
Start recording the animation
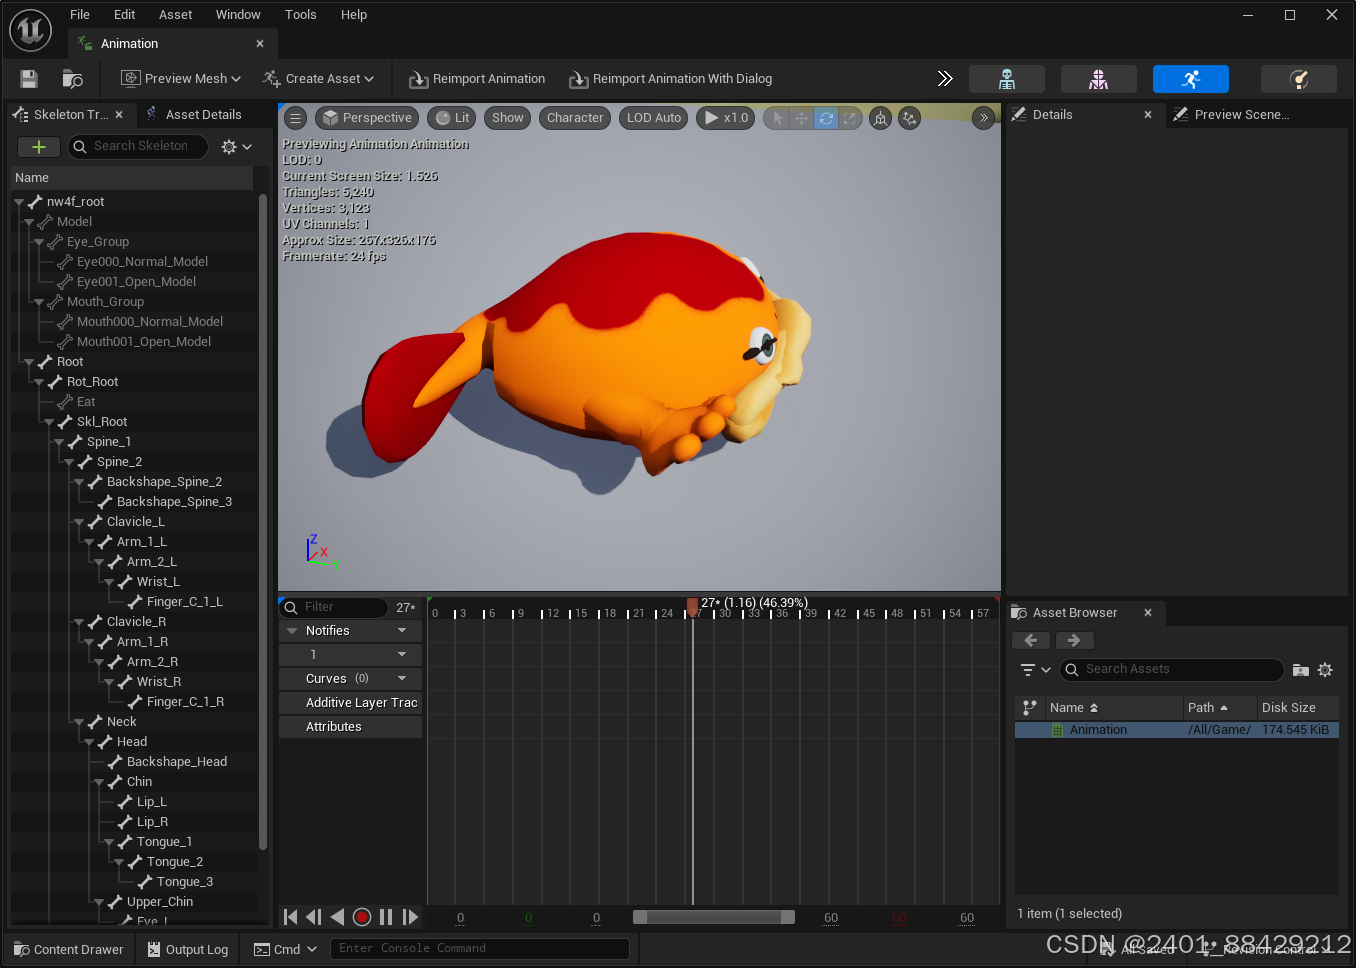362,917
